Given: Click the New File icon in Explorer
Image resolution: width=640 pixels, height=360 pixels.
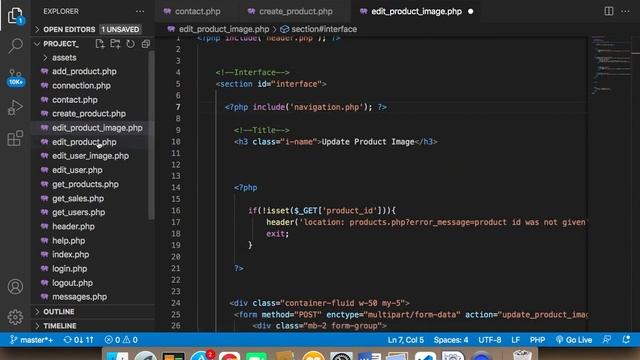Looking at the screenshot, I should [100, 44].
